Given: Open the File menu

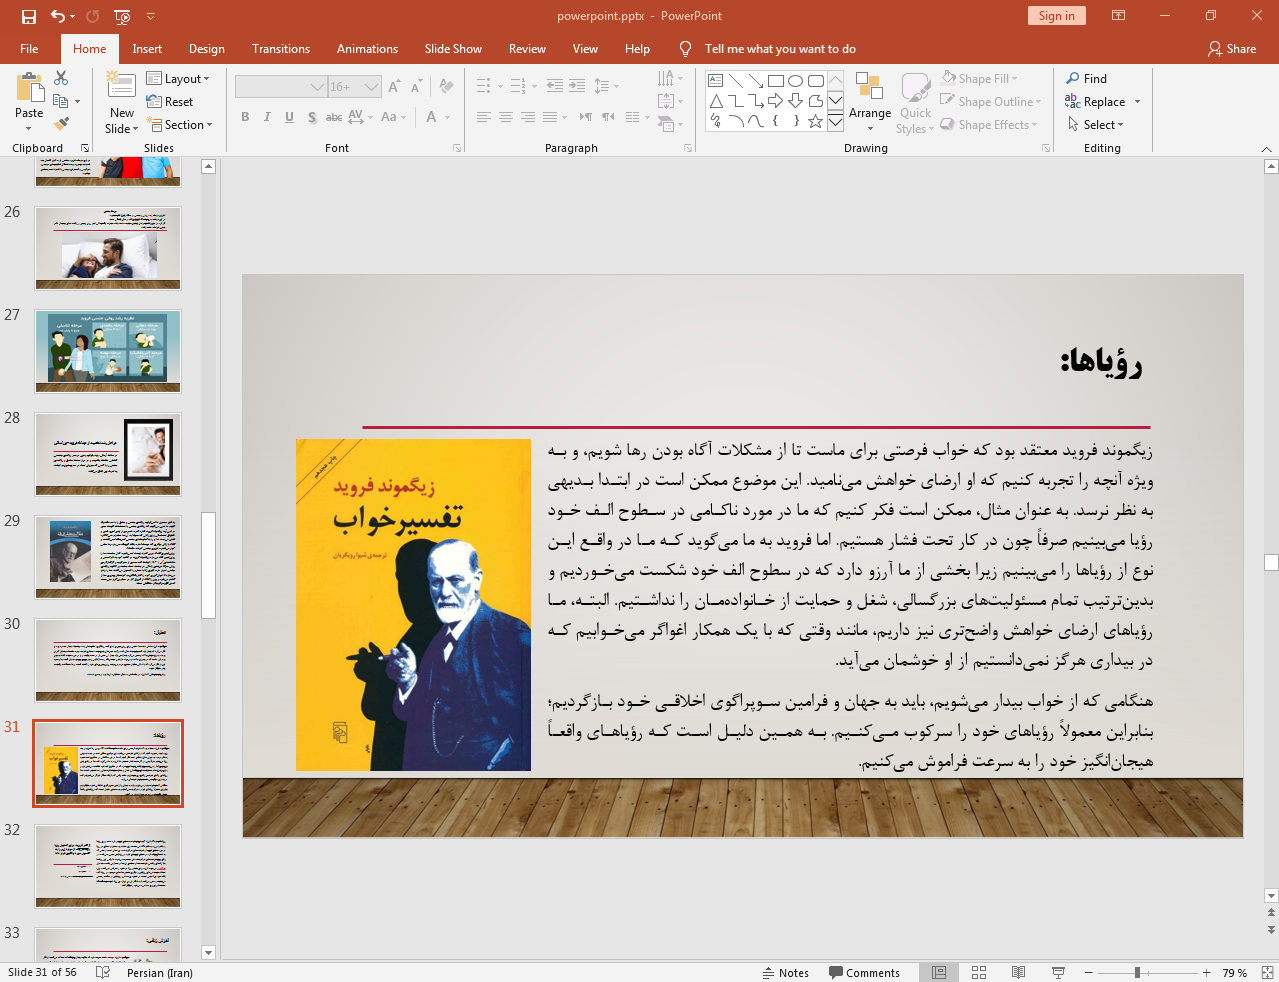Looking at the screenshot, I should pyautogui.click(x=29, y=48).
